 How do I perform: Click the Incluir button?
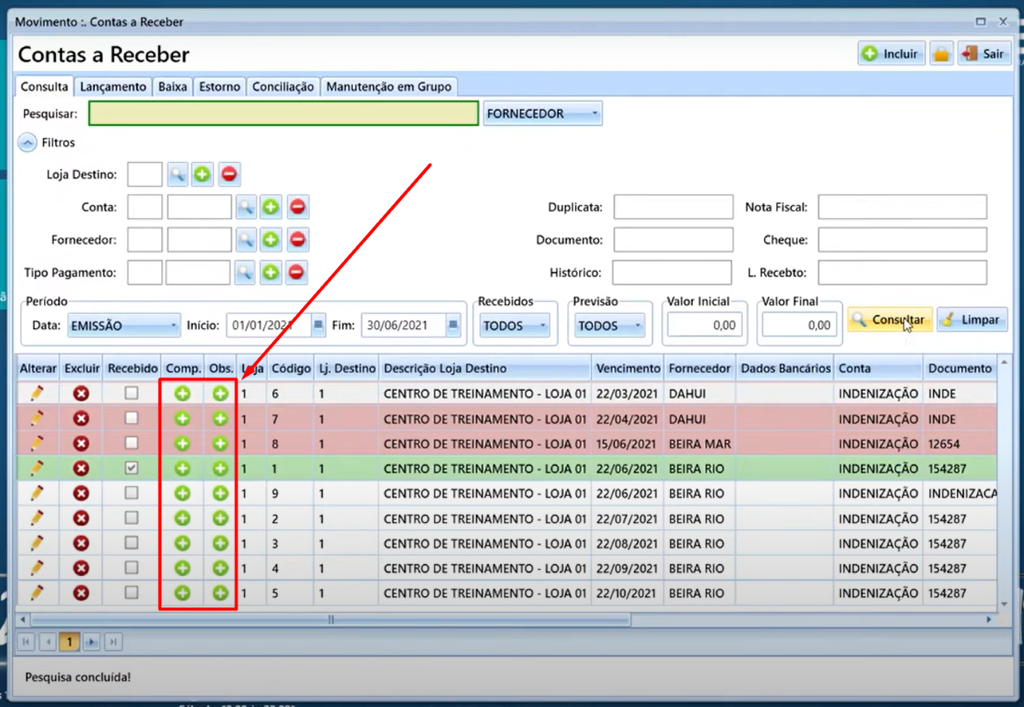tap(891, 54)
